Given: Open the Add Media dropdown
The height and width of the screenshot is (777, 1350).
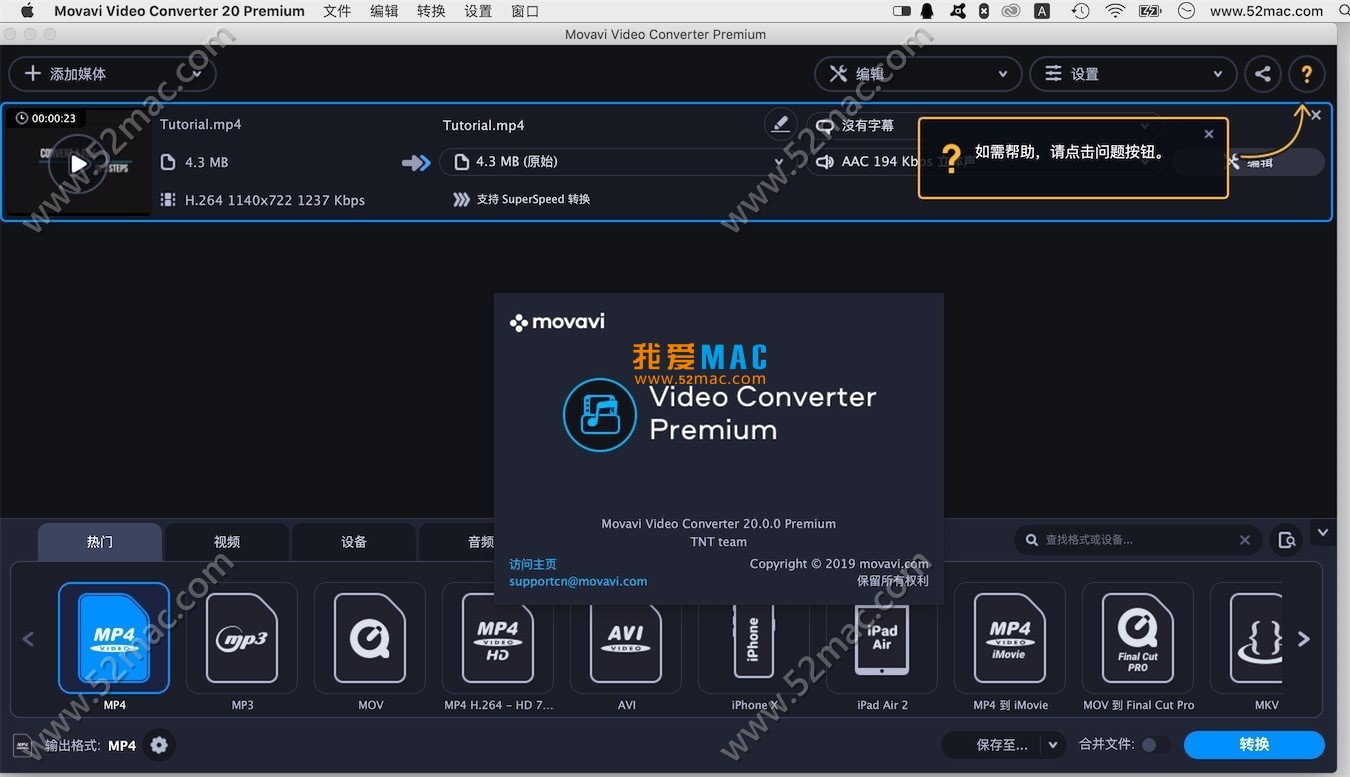Looking at the screenshot, I should [x=197, y=74].
